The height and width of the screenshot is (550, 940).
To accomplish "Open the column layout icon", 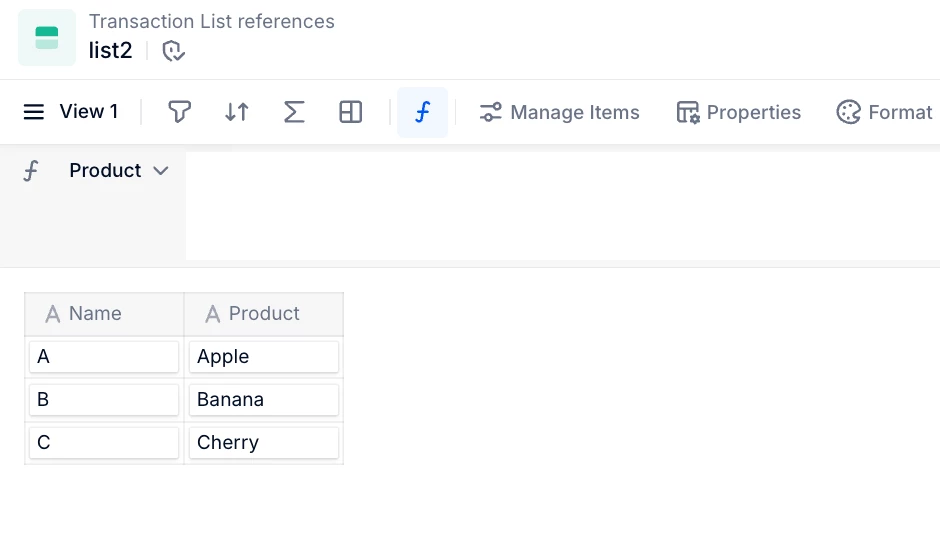I will (x=351, y=112).
